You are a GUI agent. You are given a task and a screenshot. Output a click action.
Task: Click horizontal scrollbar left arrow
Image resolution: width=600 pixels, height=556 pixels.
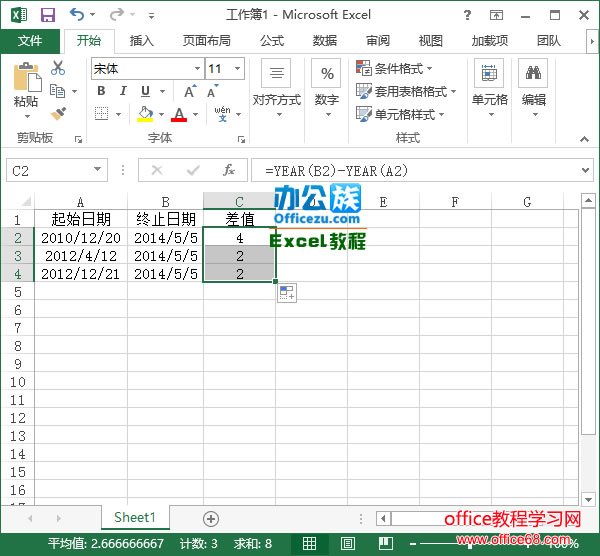(x=383, y=519)
